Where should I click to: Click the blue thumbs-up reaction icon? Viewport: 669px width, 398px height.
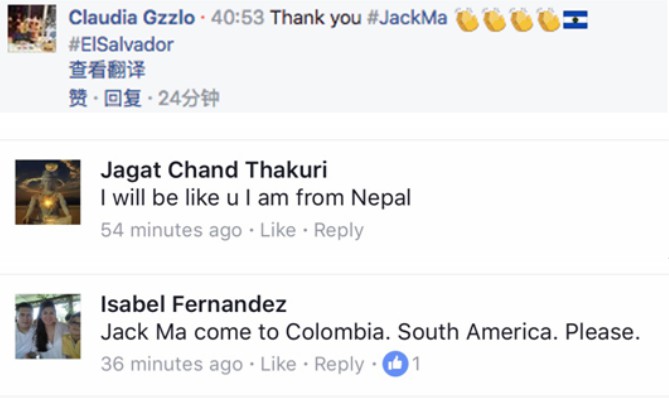tap(395, 364)
